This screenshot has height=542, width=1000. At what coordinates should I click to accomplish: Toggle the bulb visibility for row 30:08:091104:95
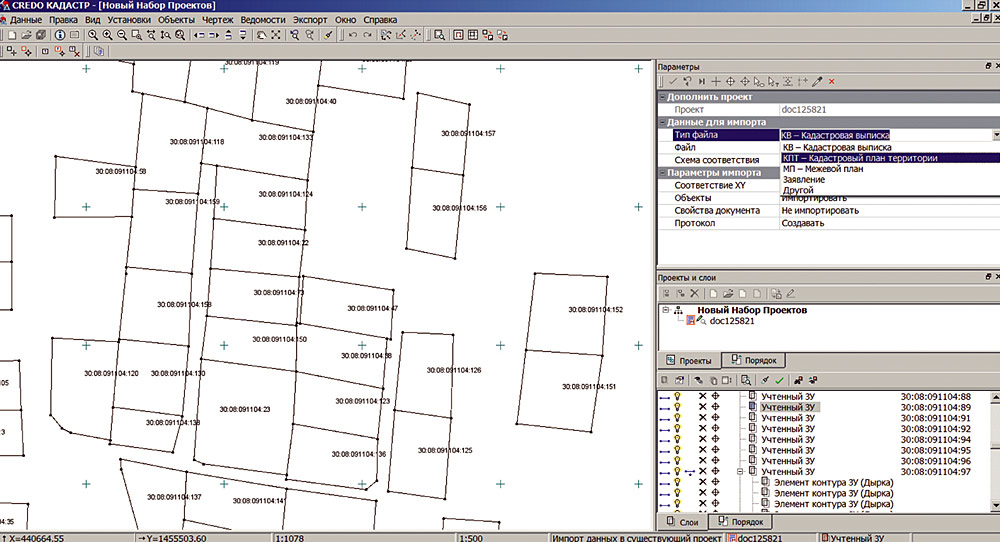pyautogui.click(x=677, y=450)
